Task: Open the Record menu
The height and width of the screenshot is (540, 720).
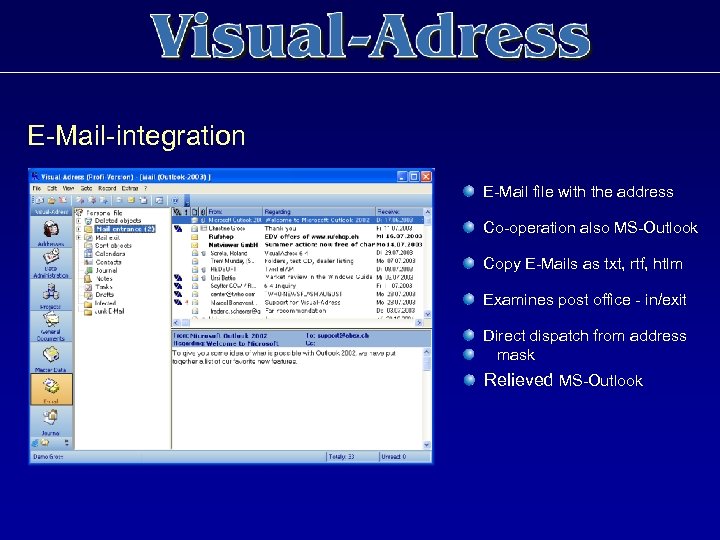Action: tap(107, 188)
